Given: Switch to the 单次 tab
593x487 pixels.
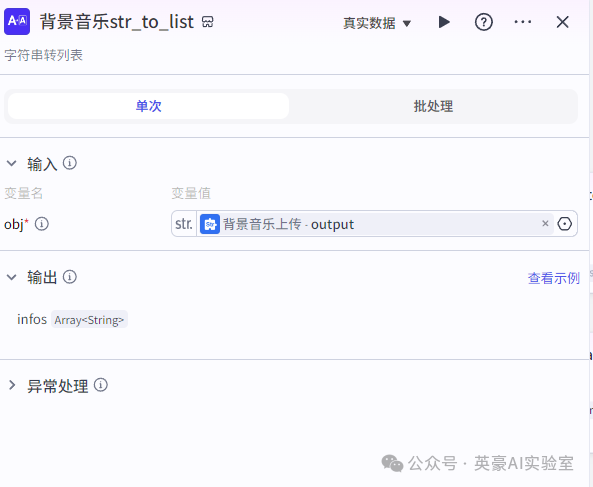Looking at the screenshot, I should coord(148,106).
